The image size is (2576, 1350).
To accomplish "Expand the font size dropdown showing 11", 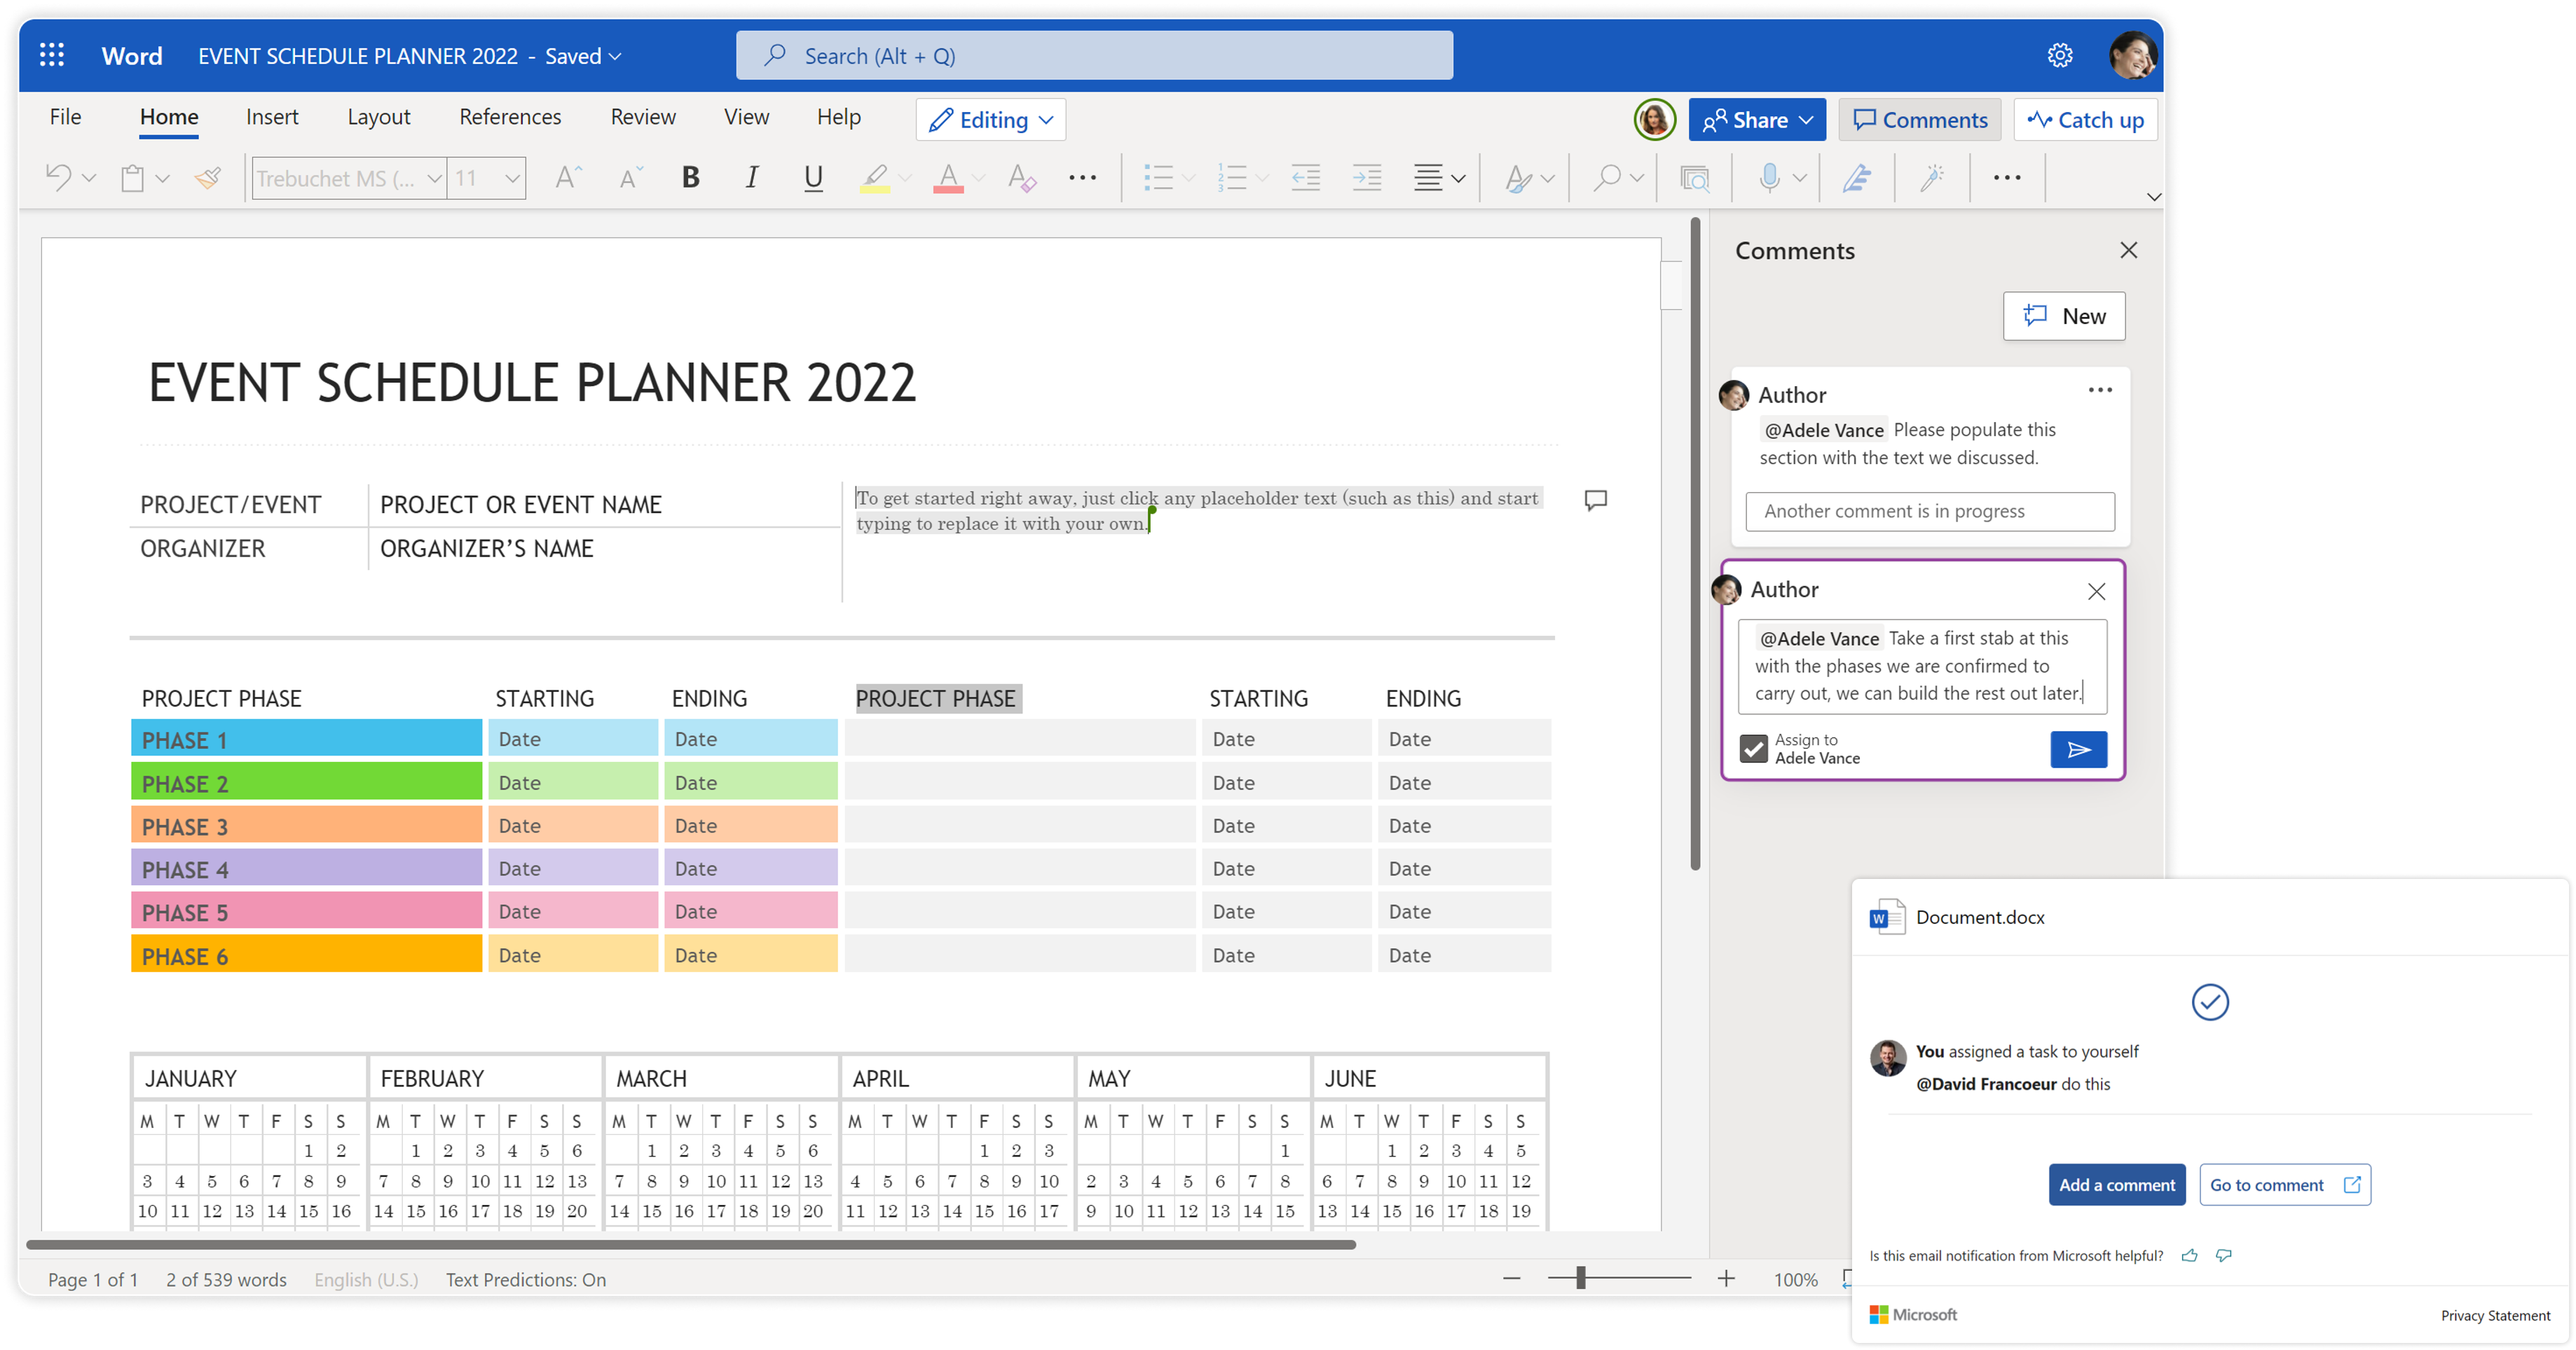I will [514, 177].
